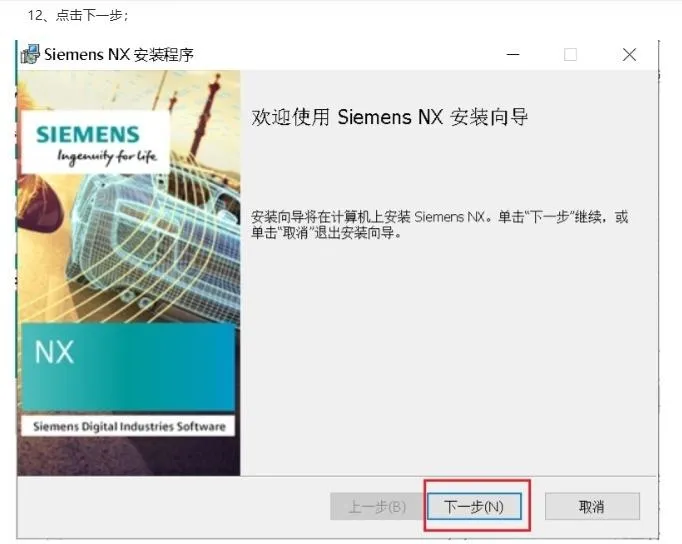Click the dark purple area under the banner
Screen dimensions: 682x544
[129, 456]
